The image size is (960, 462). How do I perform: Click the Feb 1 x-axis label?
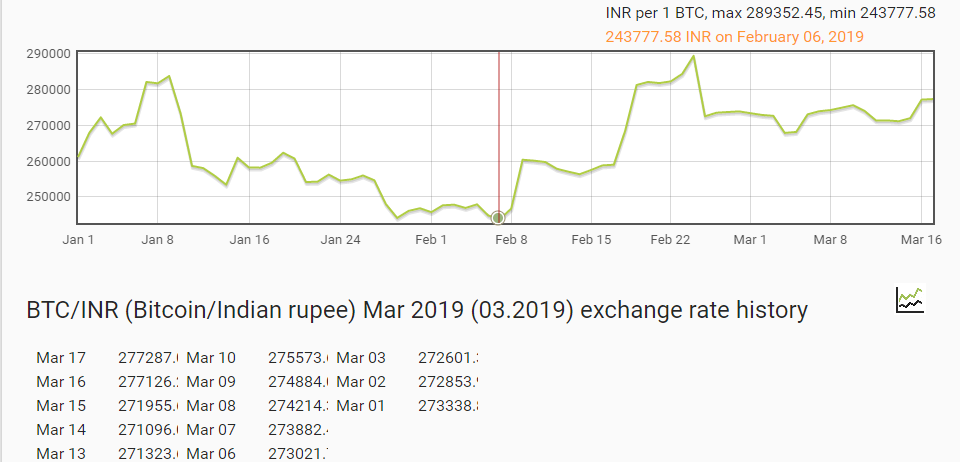[431, 240]
